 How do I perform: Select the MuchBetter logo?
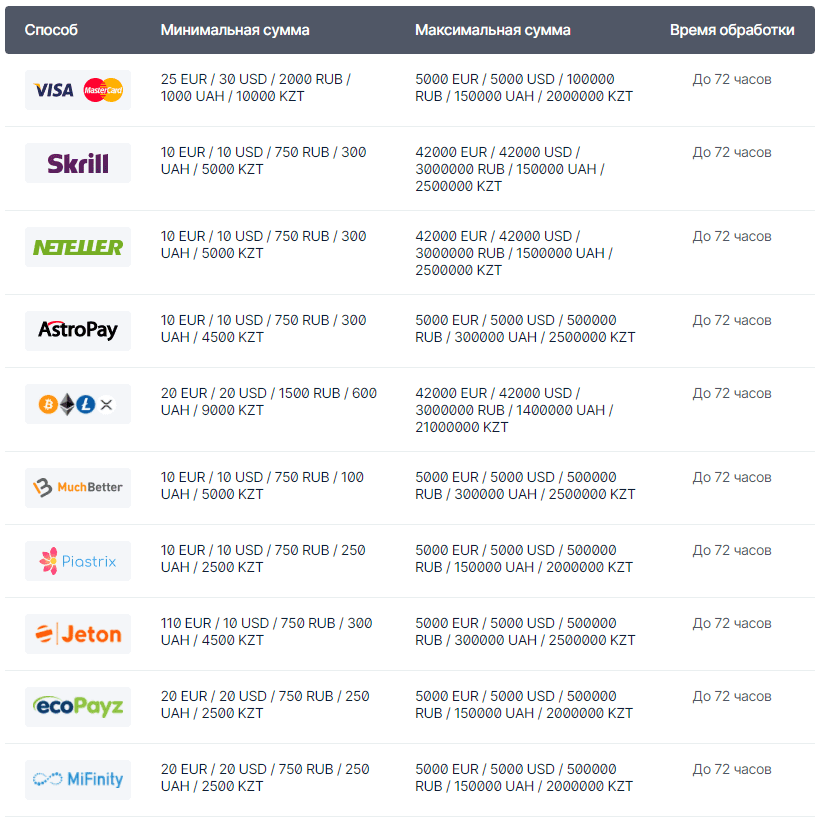[78, 488]
